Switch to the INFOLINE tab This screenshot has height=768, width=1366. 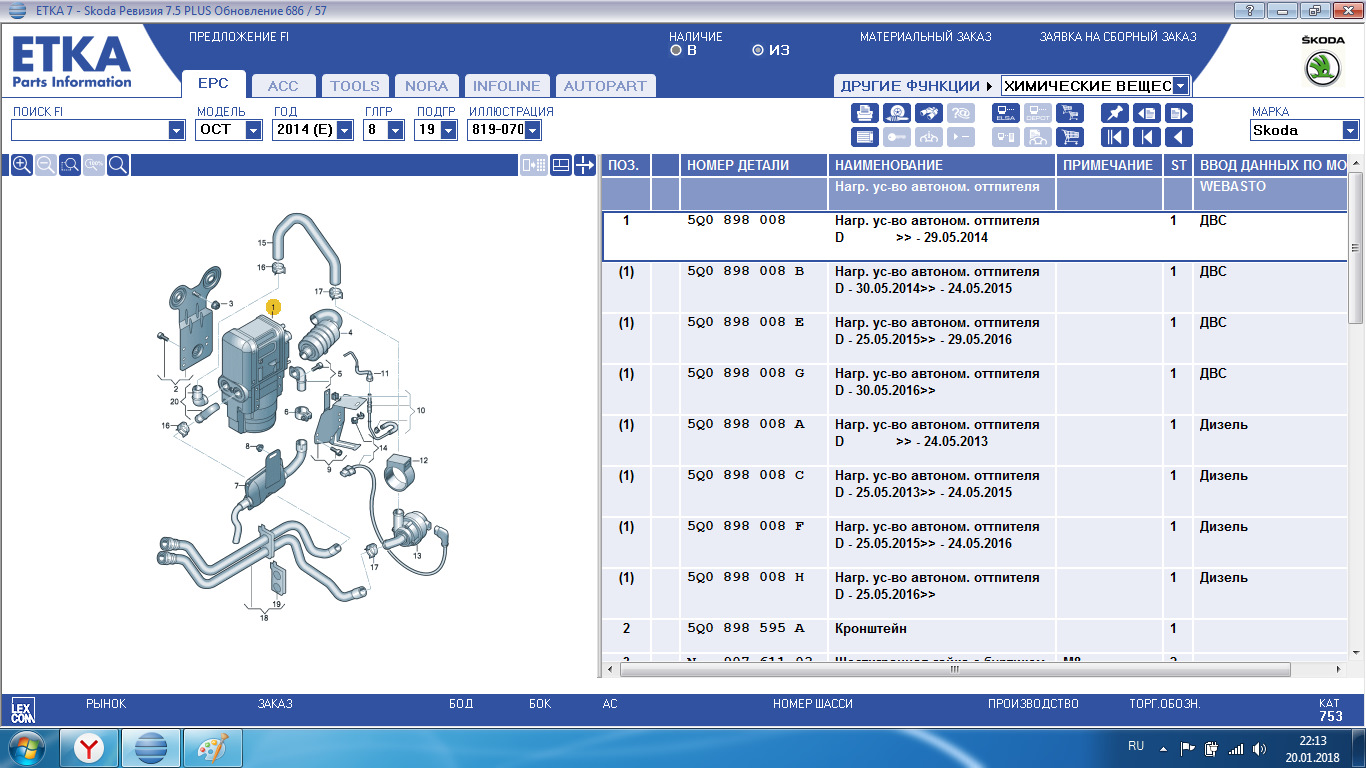(506, 86)
